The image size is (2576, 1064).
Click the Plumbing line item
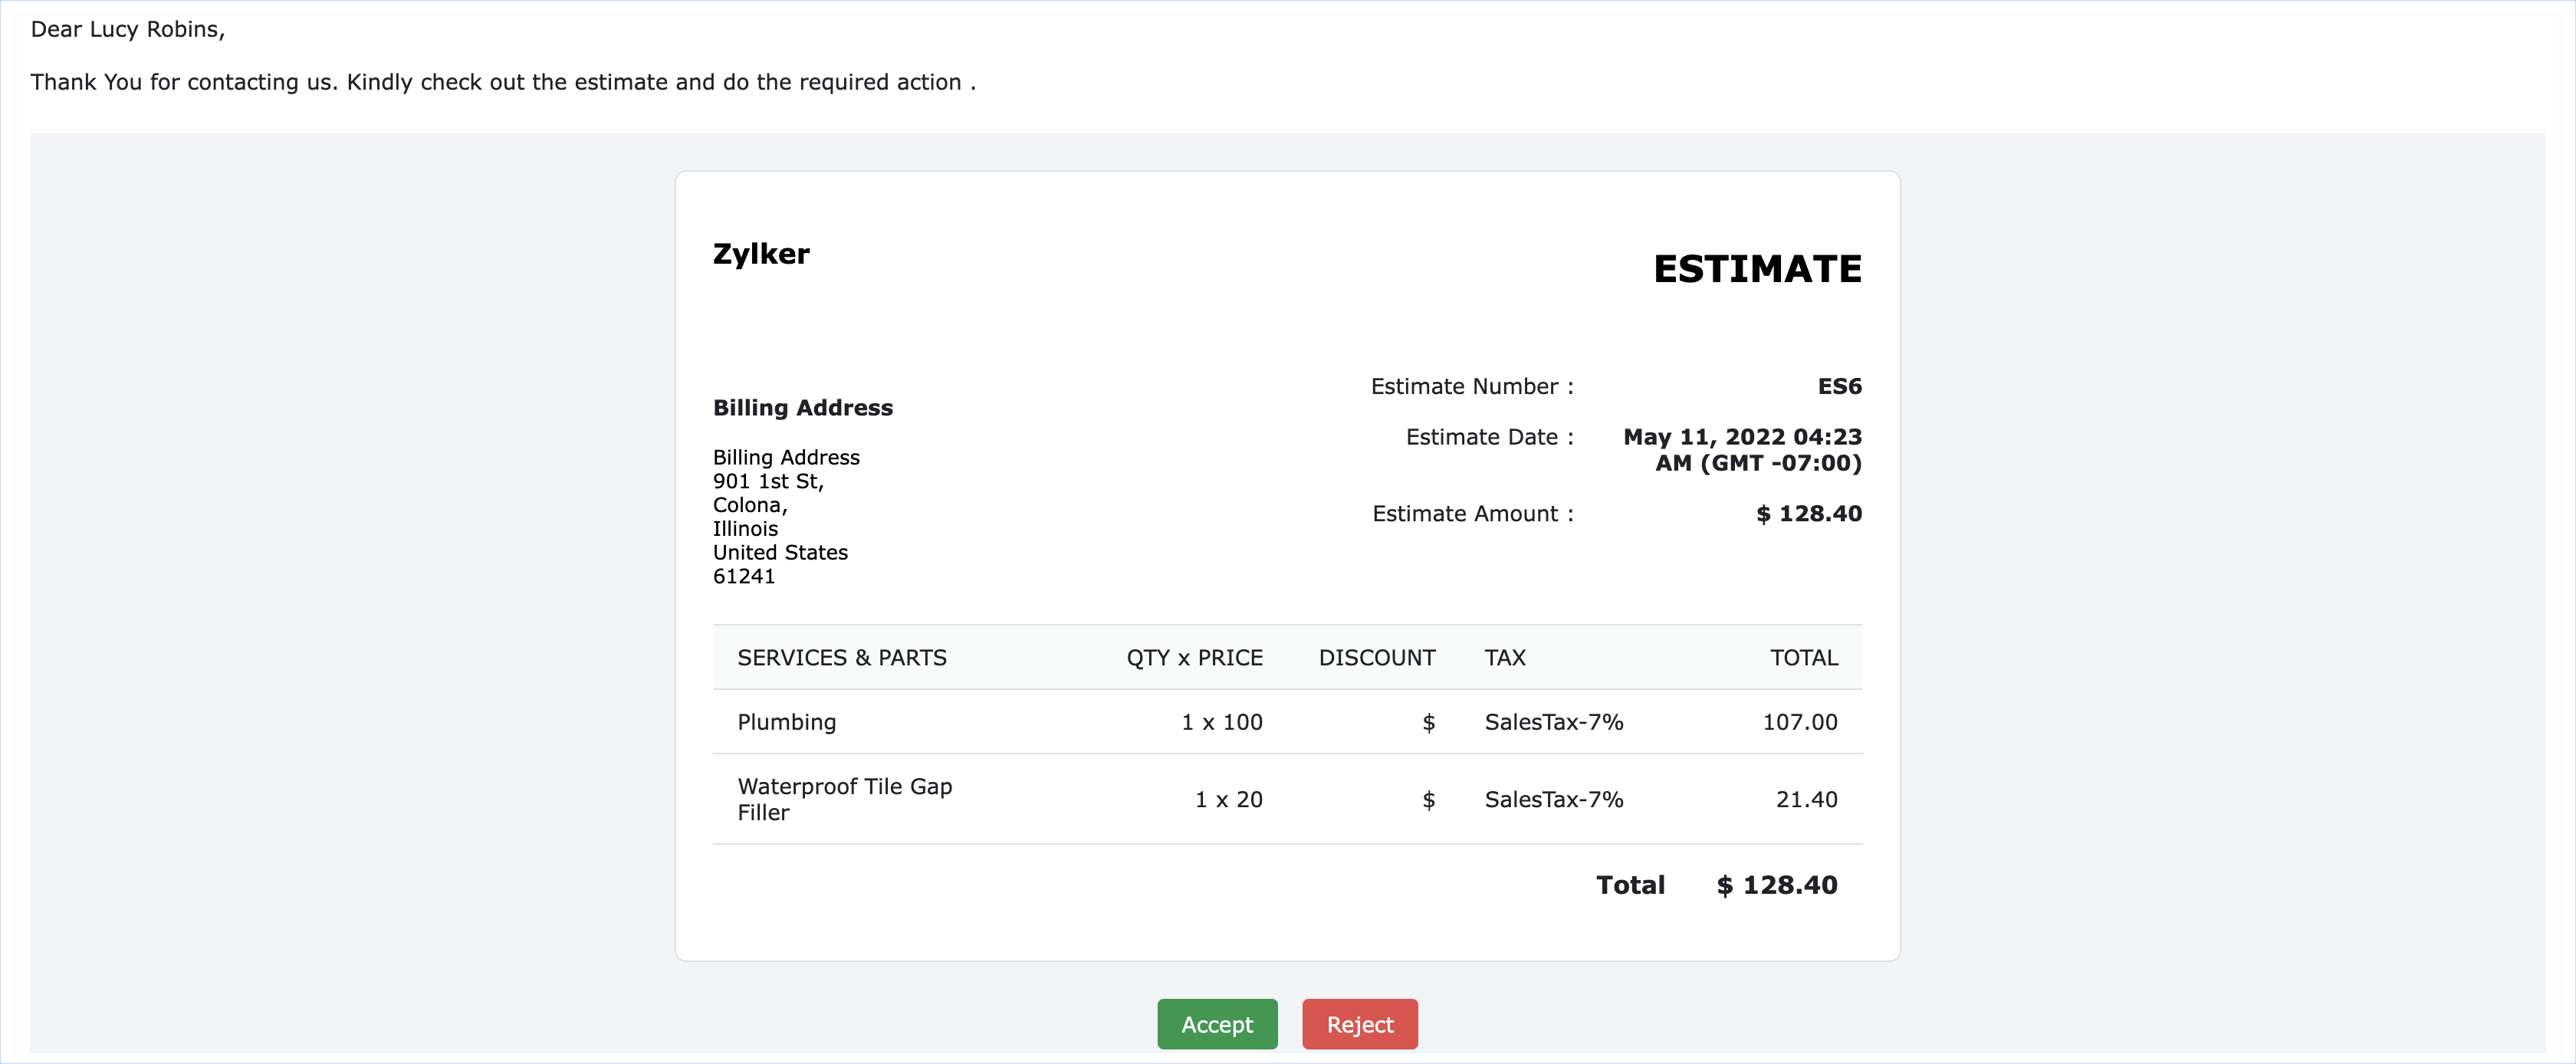(786, 722)
